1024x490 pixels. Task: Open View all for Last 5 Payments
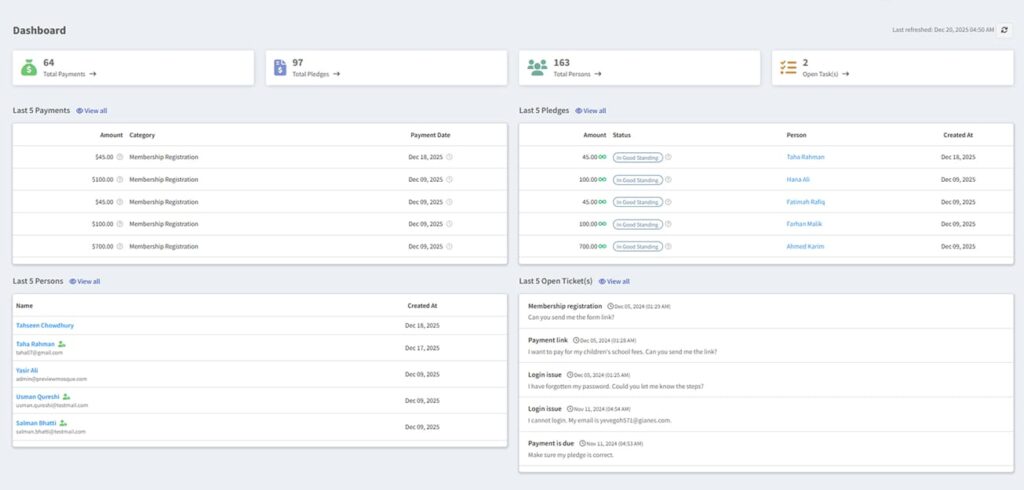pos(91,111)
